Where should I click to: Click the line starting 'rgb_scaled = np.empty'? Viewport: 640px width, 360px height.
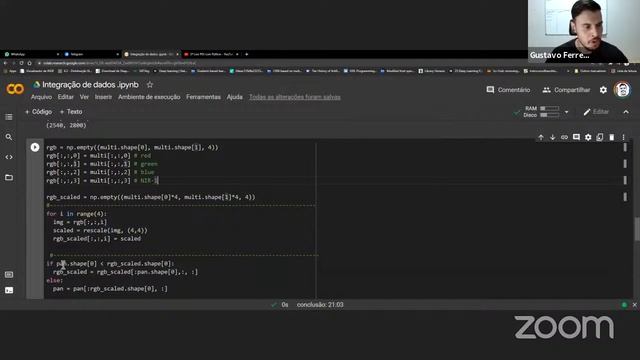tap(151, 197)
